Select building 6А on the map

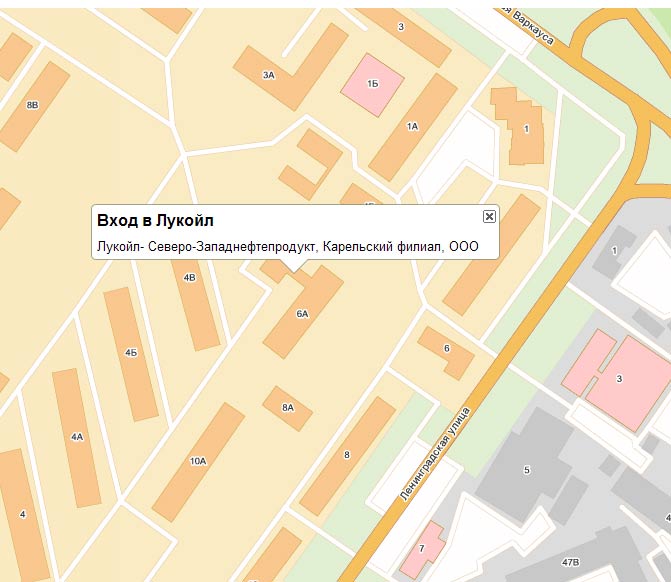coord(303,313)
